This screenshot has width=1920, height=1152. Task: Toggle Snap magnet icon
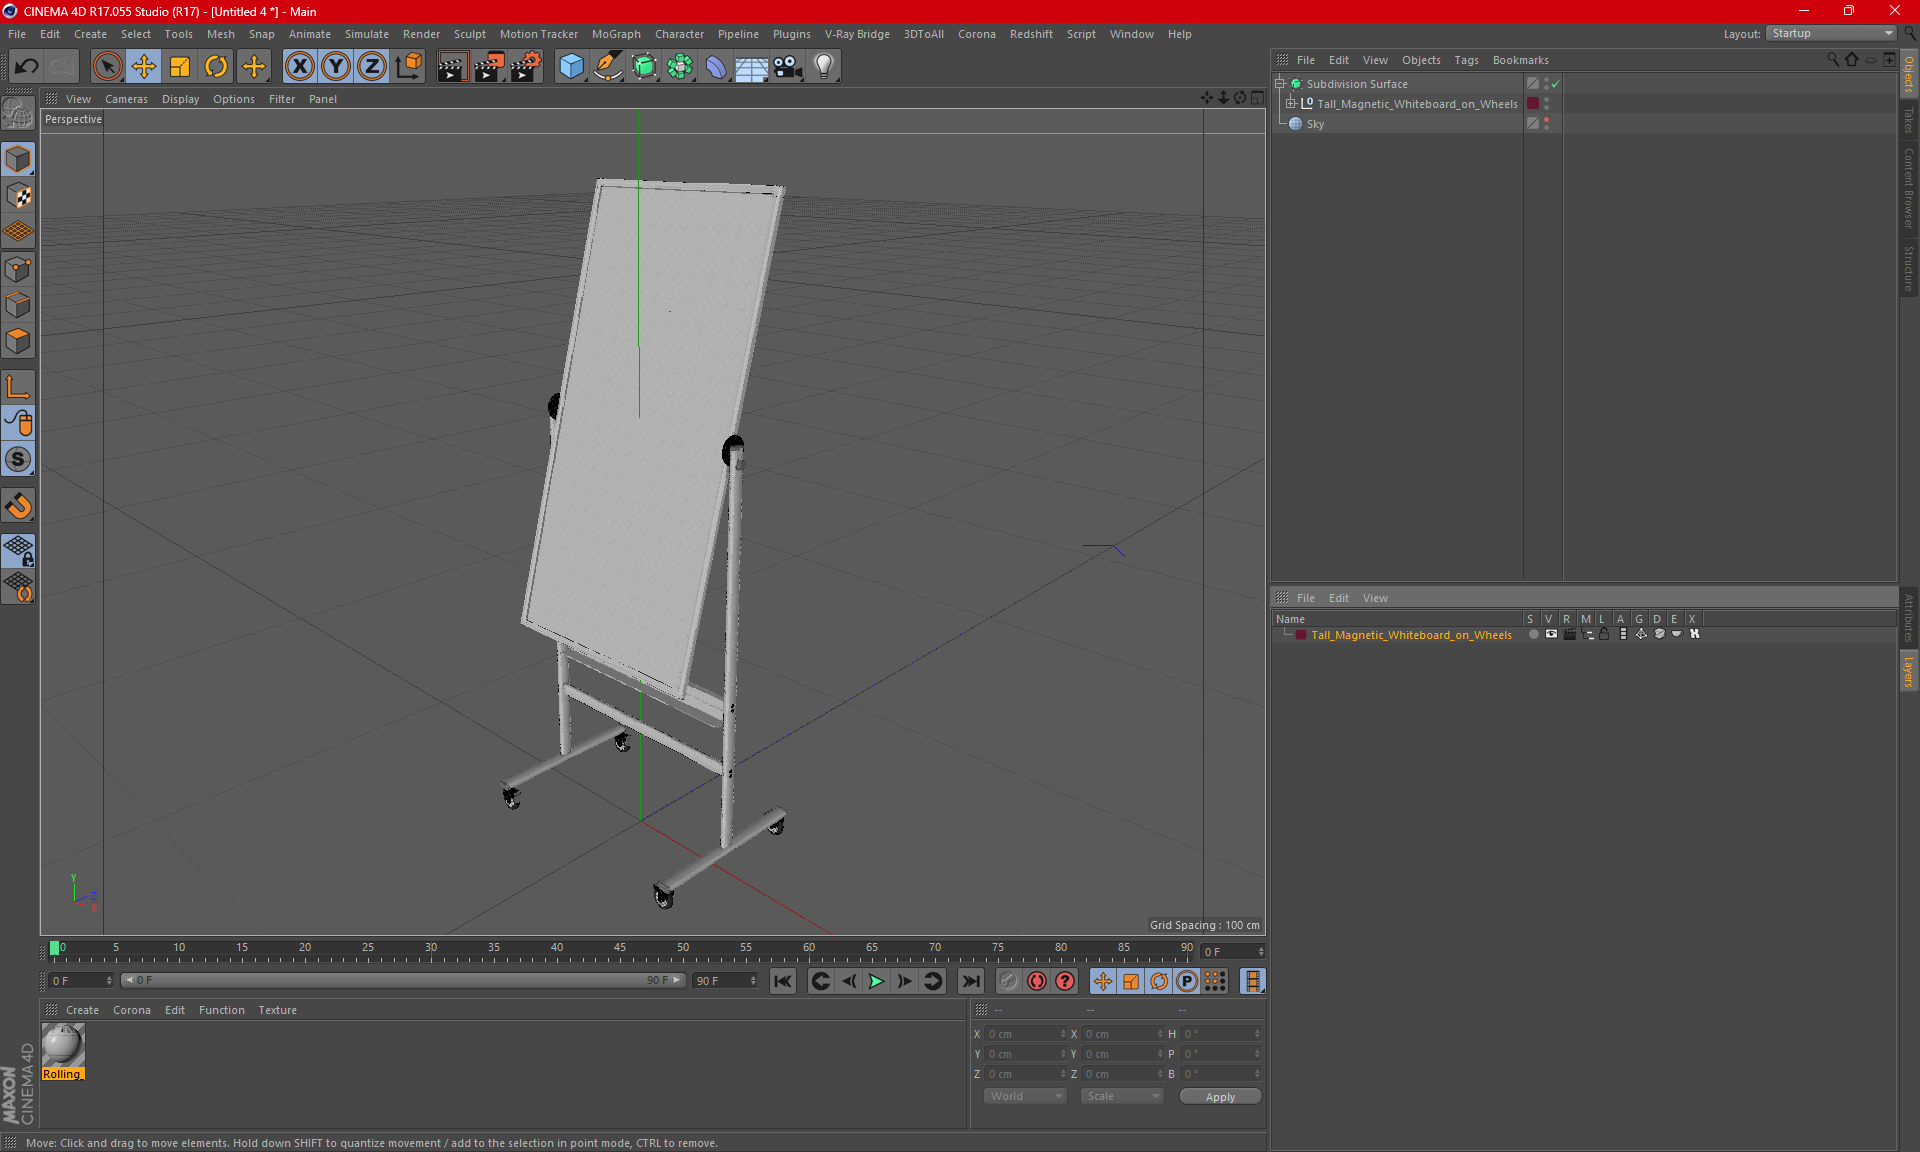click(18, 506)
